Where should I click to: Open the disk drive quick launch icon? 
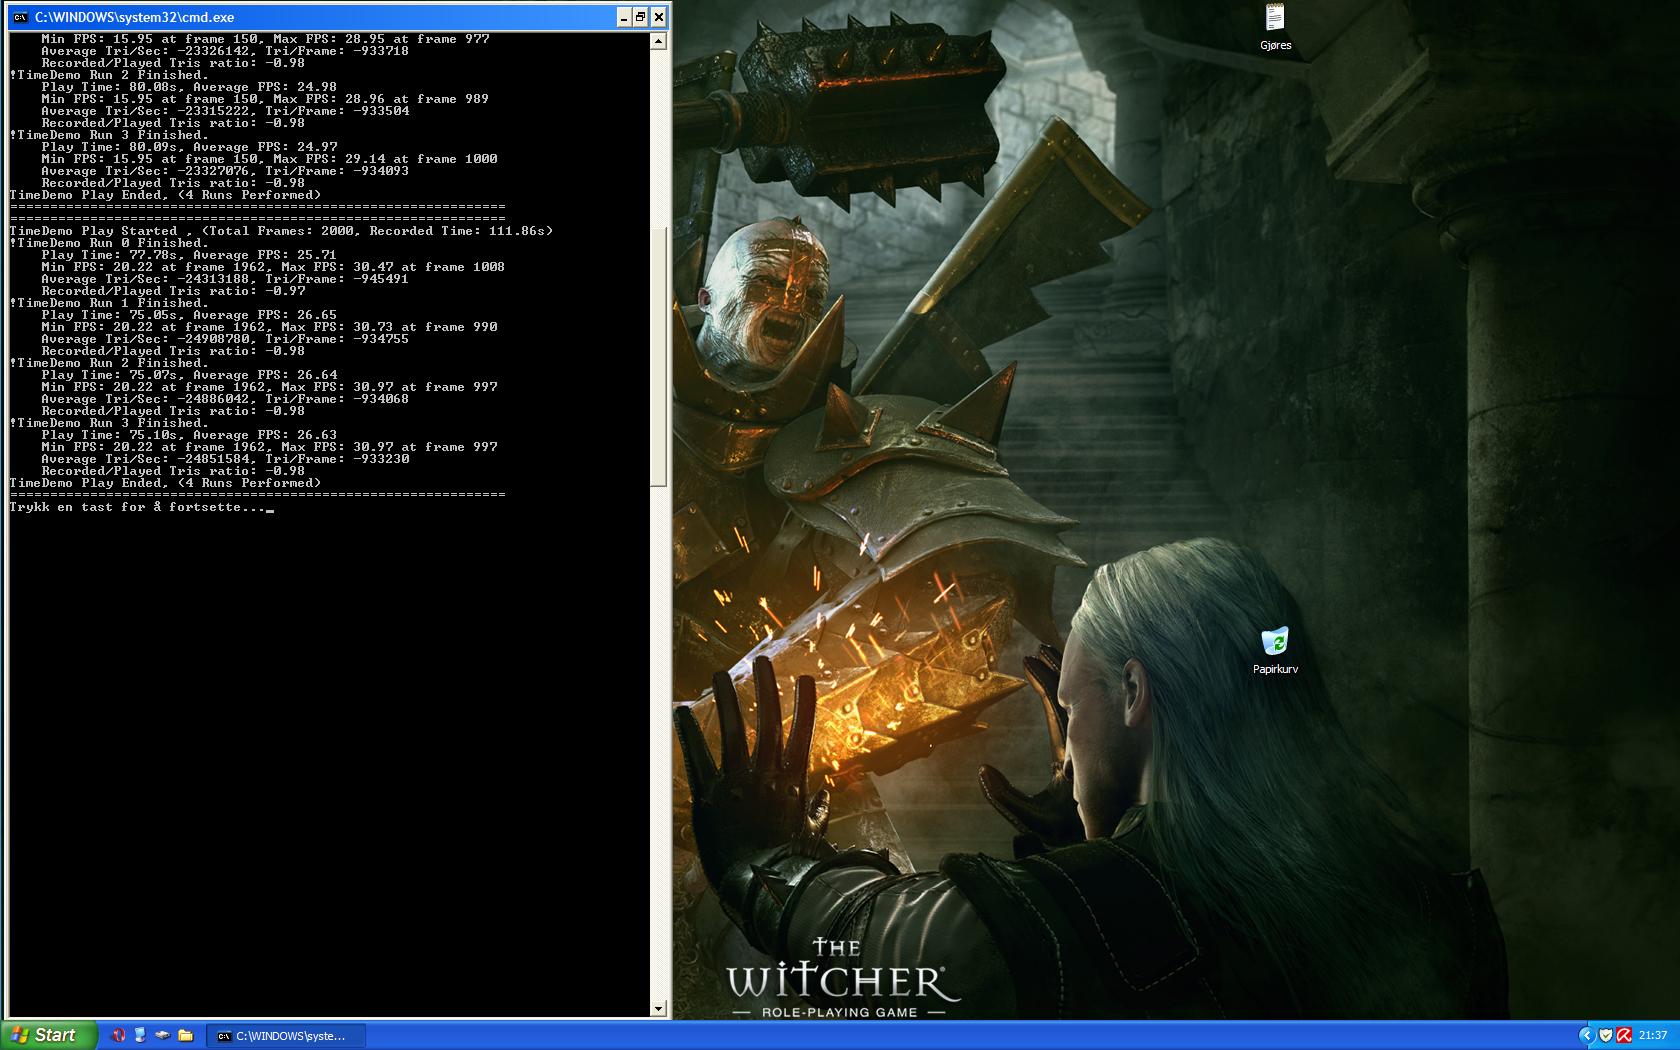click(x=162, y=1035)
